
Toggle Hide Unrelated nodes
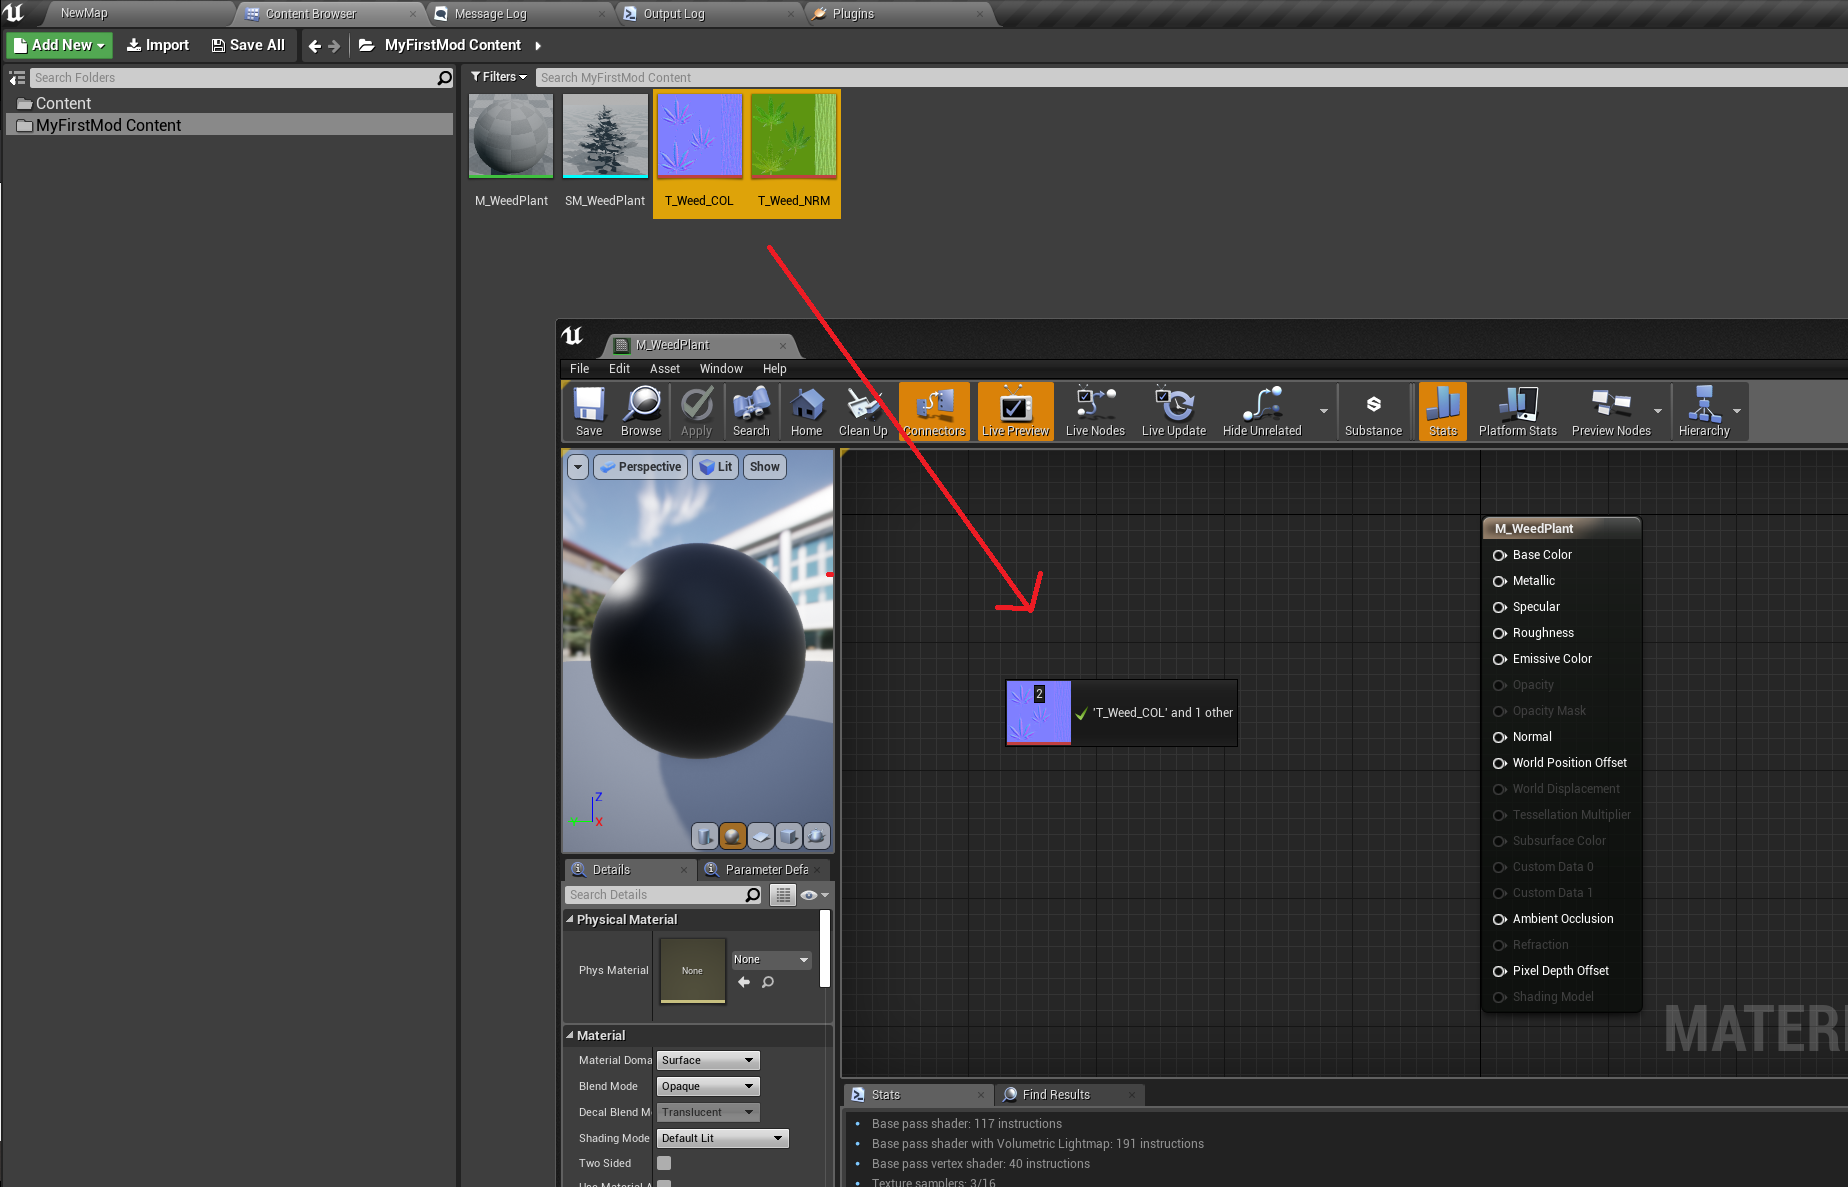(1262, 411)
